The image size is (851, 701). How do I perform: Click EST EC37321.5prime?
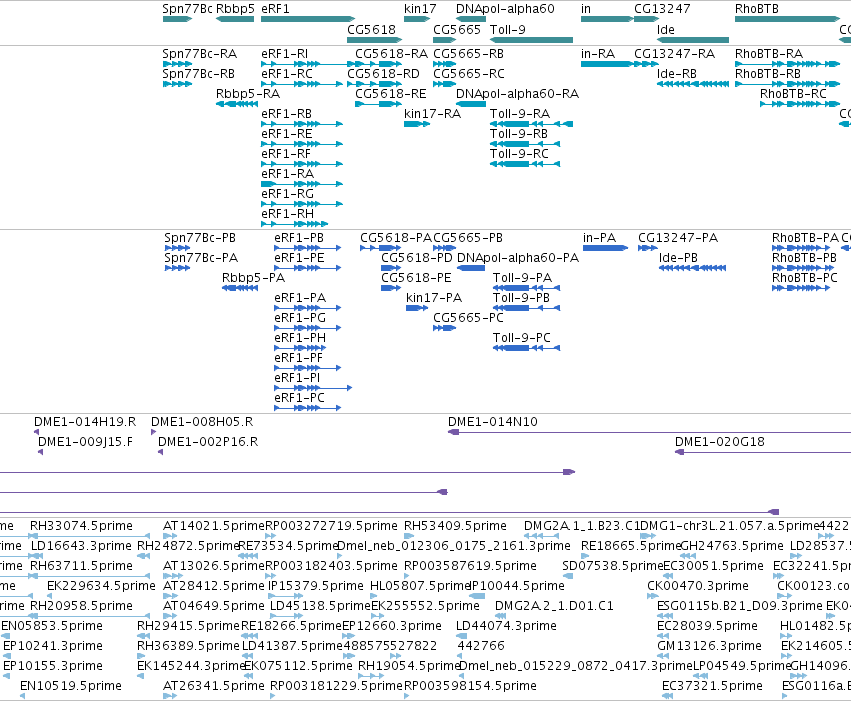(x=713, y=686)
